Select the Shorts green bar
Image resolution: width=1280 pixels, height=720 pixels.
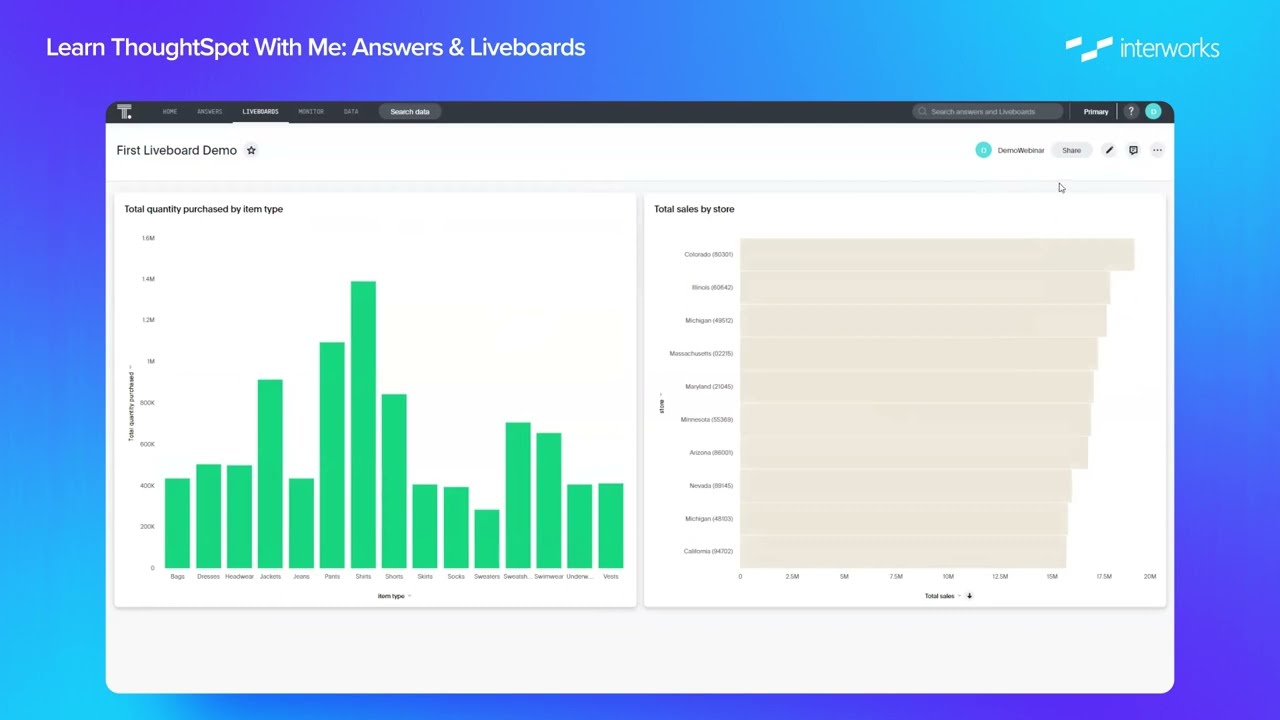coord(394,481)
